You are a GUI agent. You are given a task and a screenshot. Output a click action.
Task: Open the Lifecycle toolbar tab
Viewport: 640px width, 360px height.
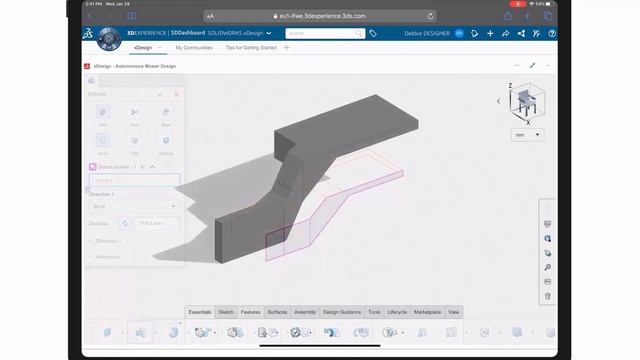397,312
